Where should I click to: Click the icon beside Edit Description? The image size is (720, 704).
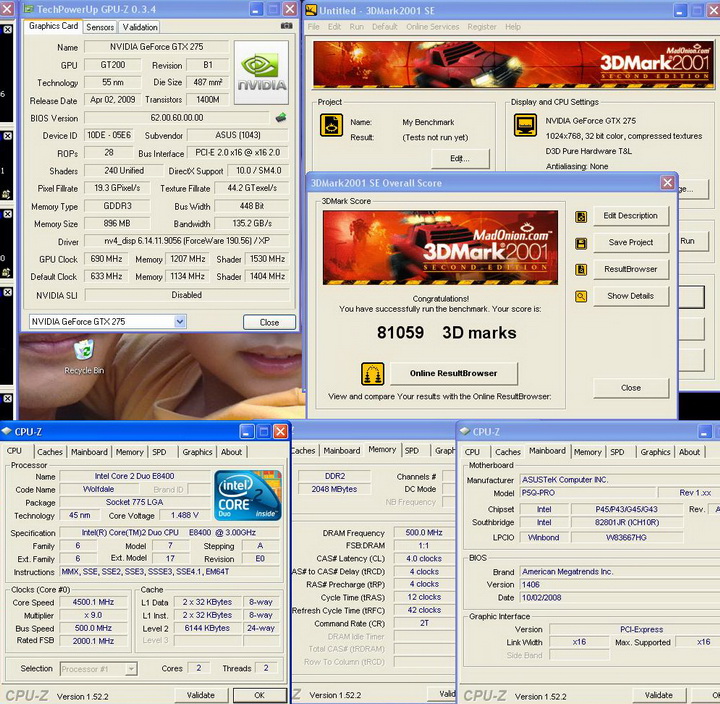(x=581, y=217)
